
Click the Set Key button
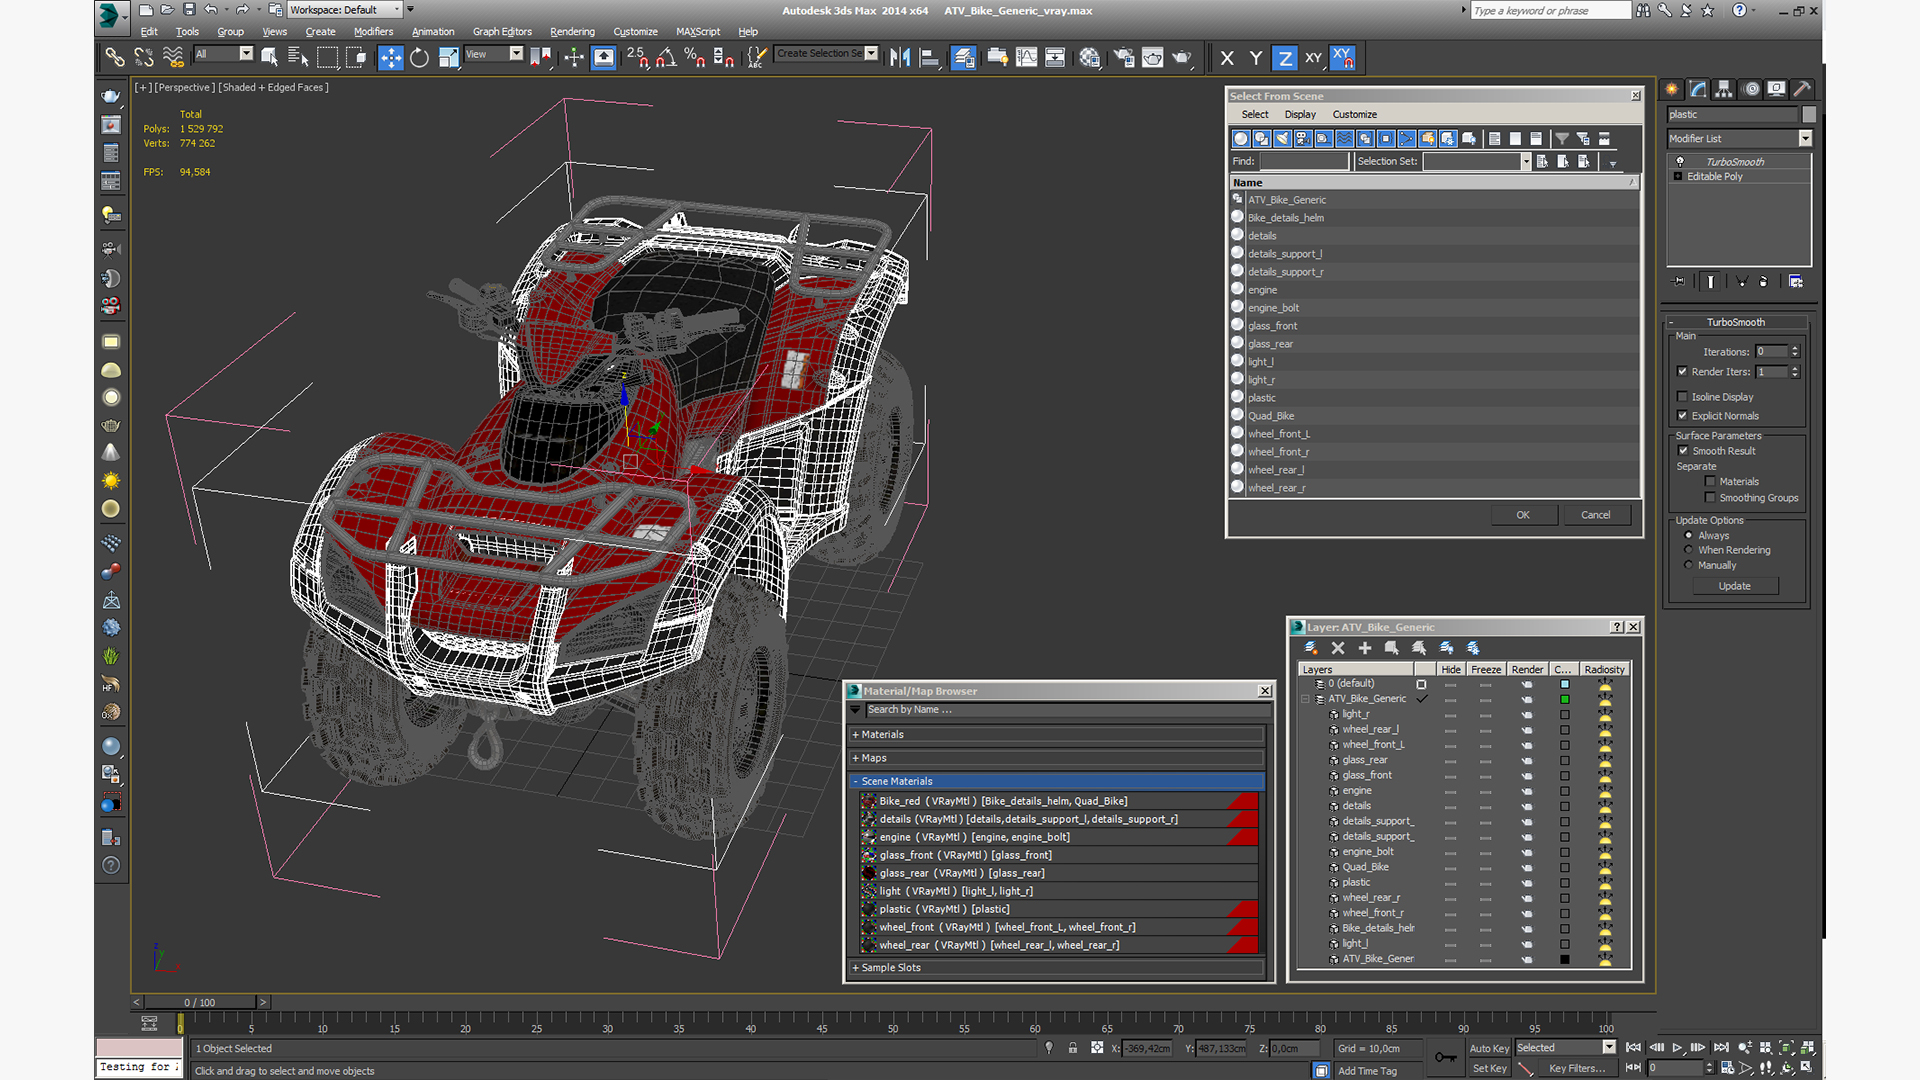(1489, 1069)
